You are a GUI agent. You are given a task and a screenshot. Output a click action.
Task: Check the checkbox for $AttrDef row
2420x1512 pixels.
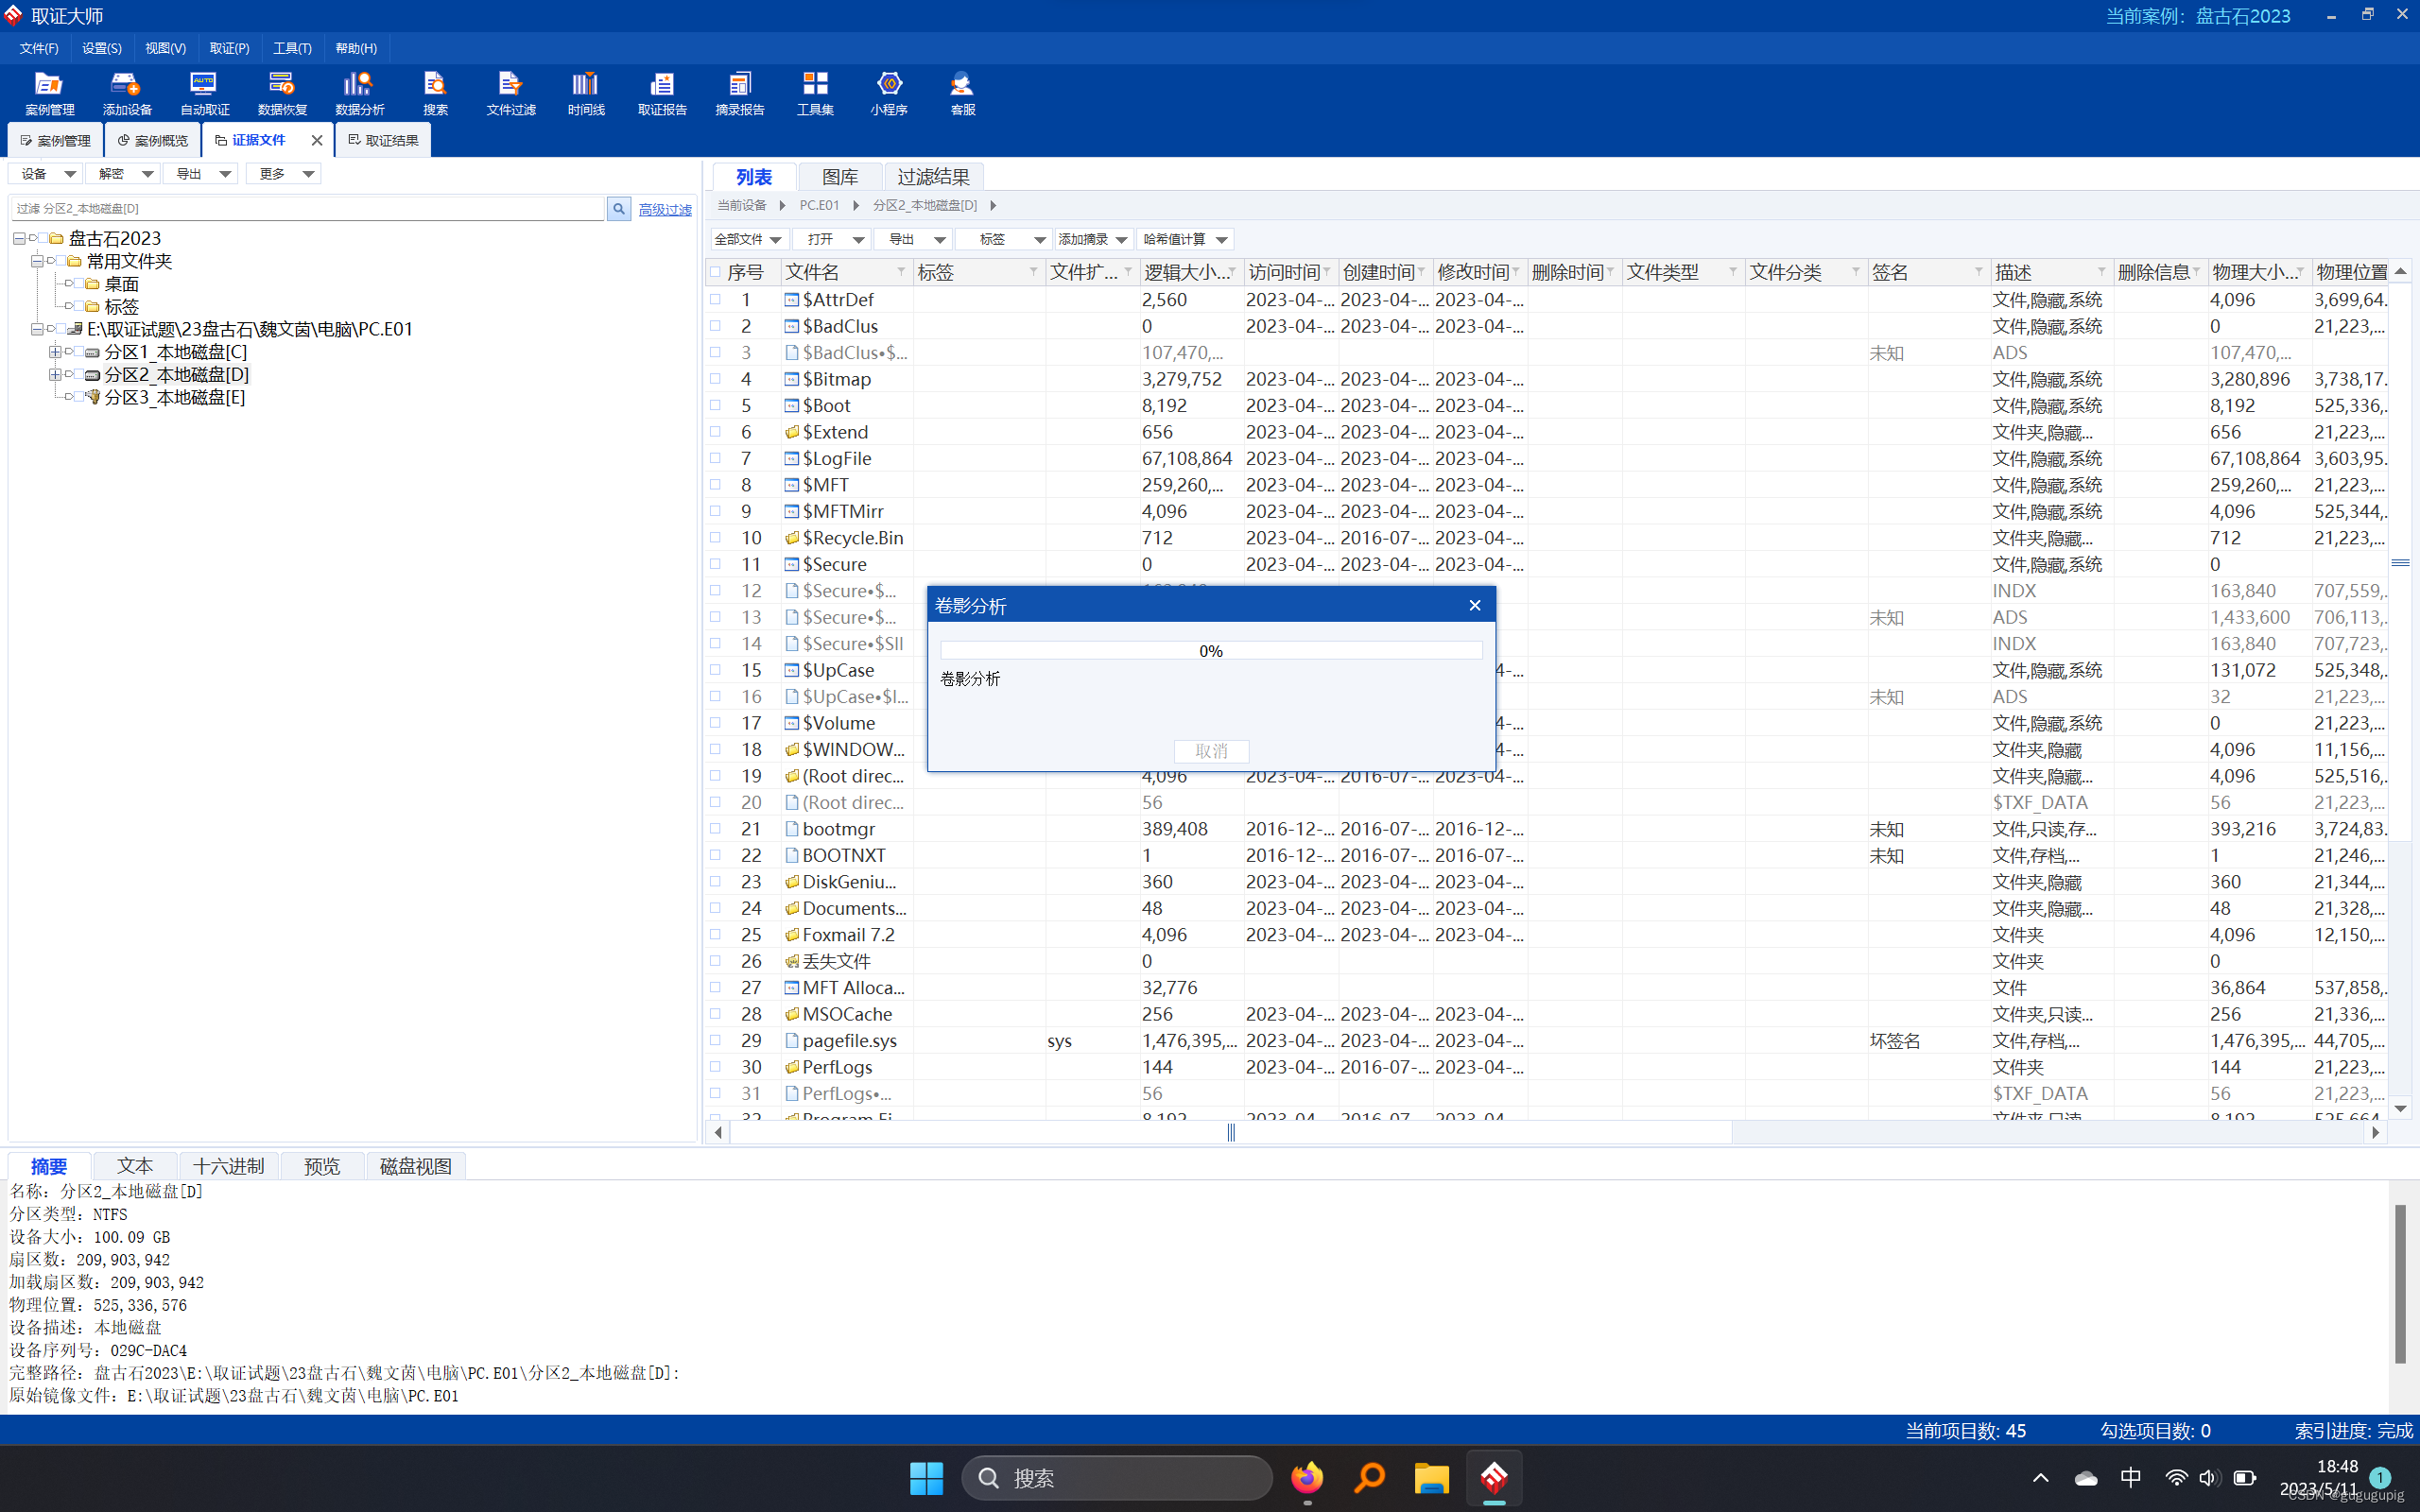(x=716, y=299)
